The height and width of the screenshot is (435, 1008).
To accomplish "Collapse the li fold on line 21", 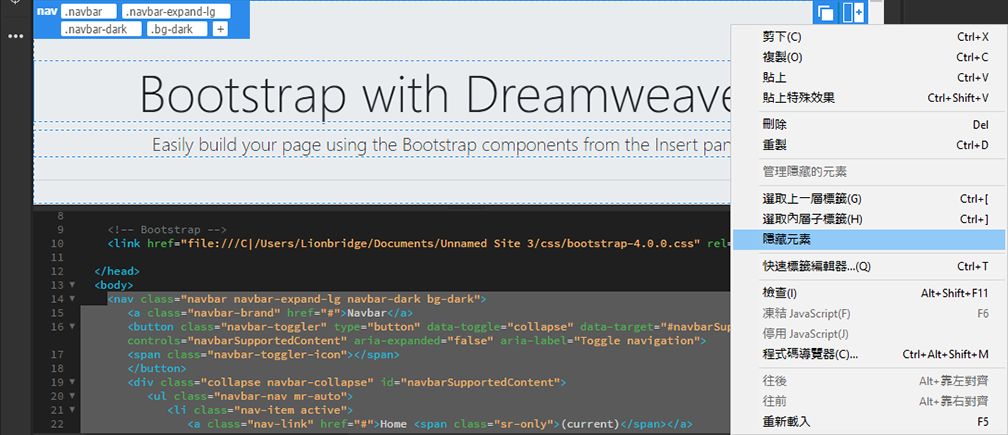I will (x=72, y=410).
